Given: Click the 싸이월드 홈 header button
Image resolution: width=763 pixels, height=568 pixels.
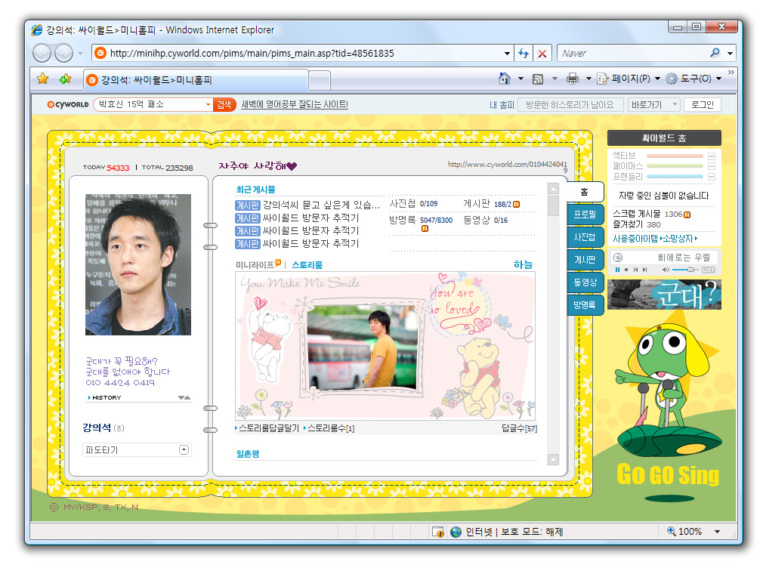Looking at the screenshot, I should (664, 138).
